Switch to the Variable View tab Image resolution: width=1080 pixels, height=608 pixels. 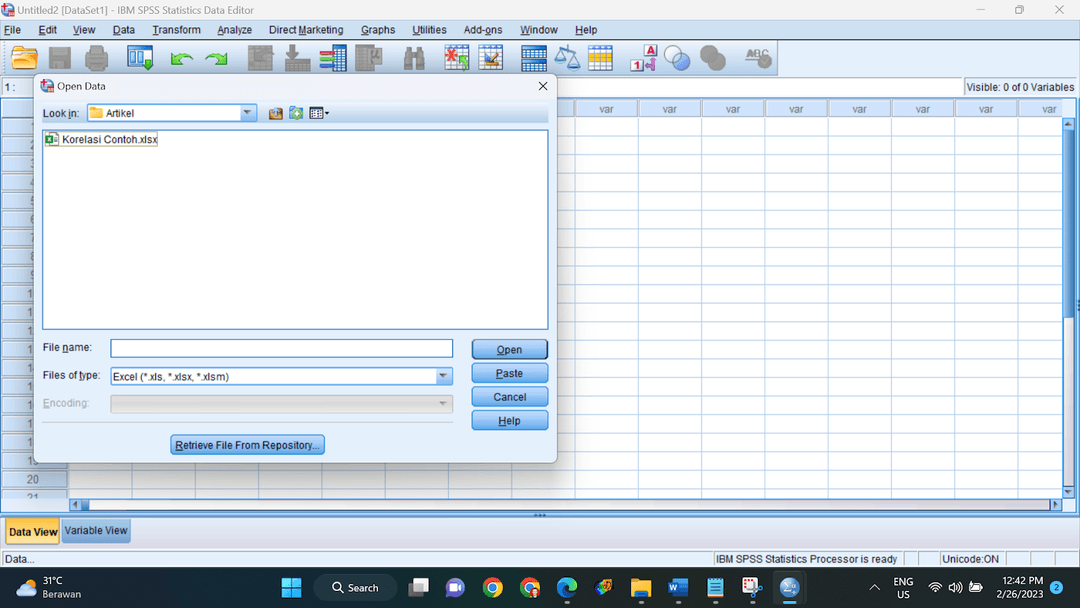tap(96, 531)
